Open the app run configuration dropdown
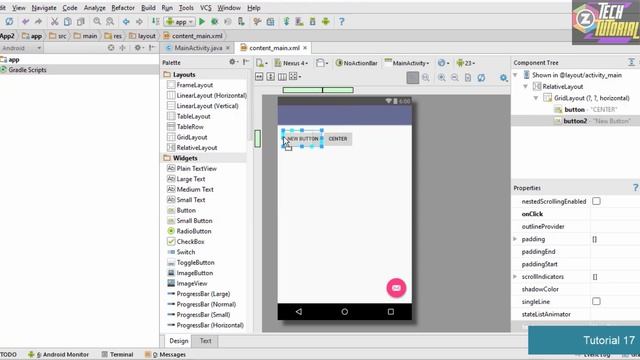 (180, 22)
